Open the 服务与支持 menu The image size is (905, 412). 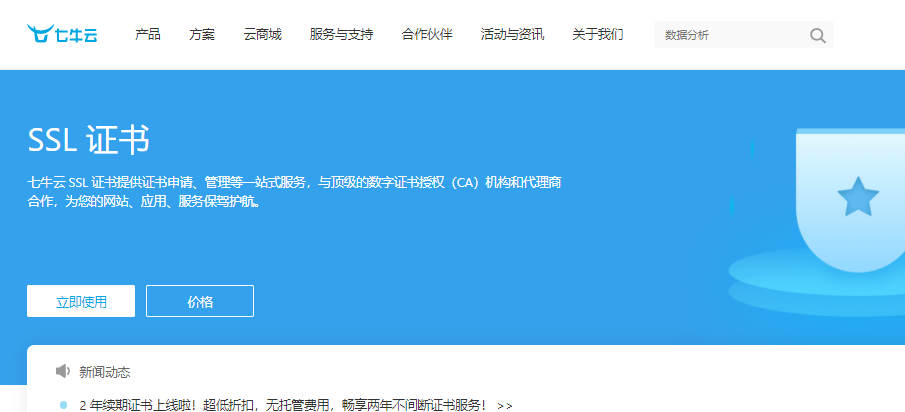pos(342,35)
